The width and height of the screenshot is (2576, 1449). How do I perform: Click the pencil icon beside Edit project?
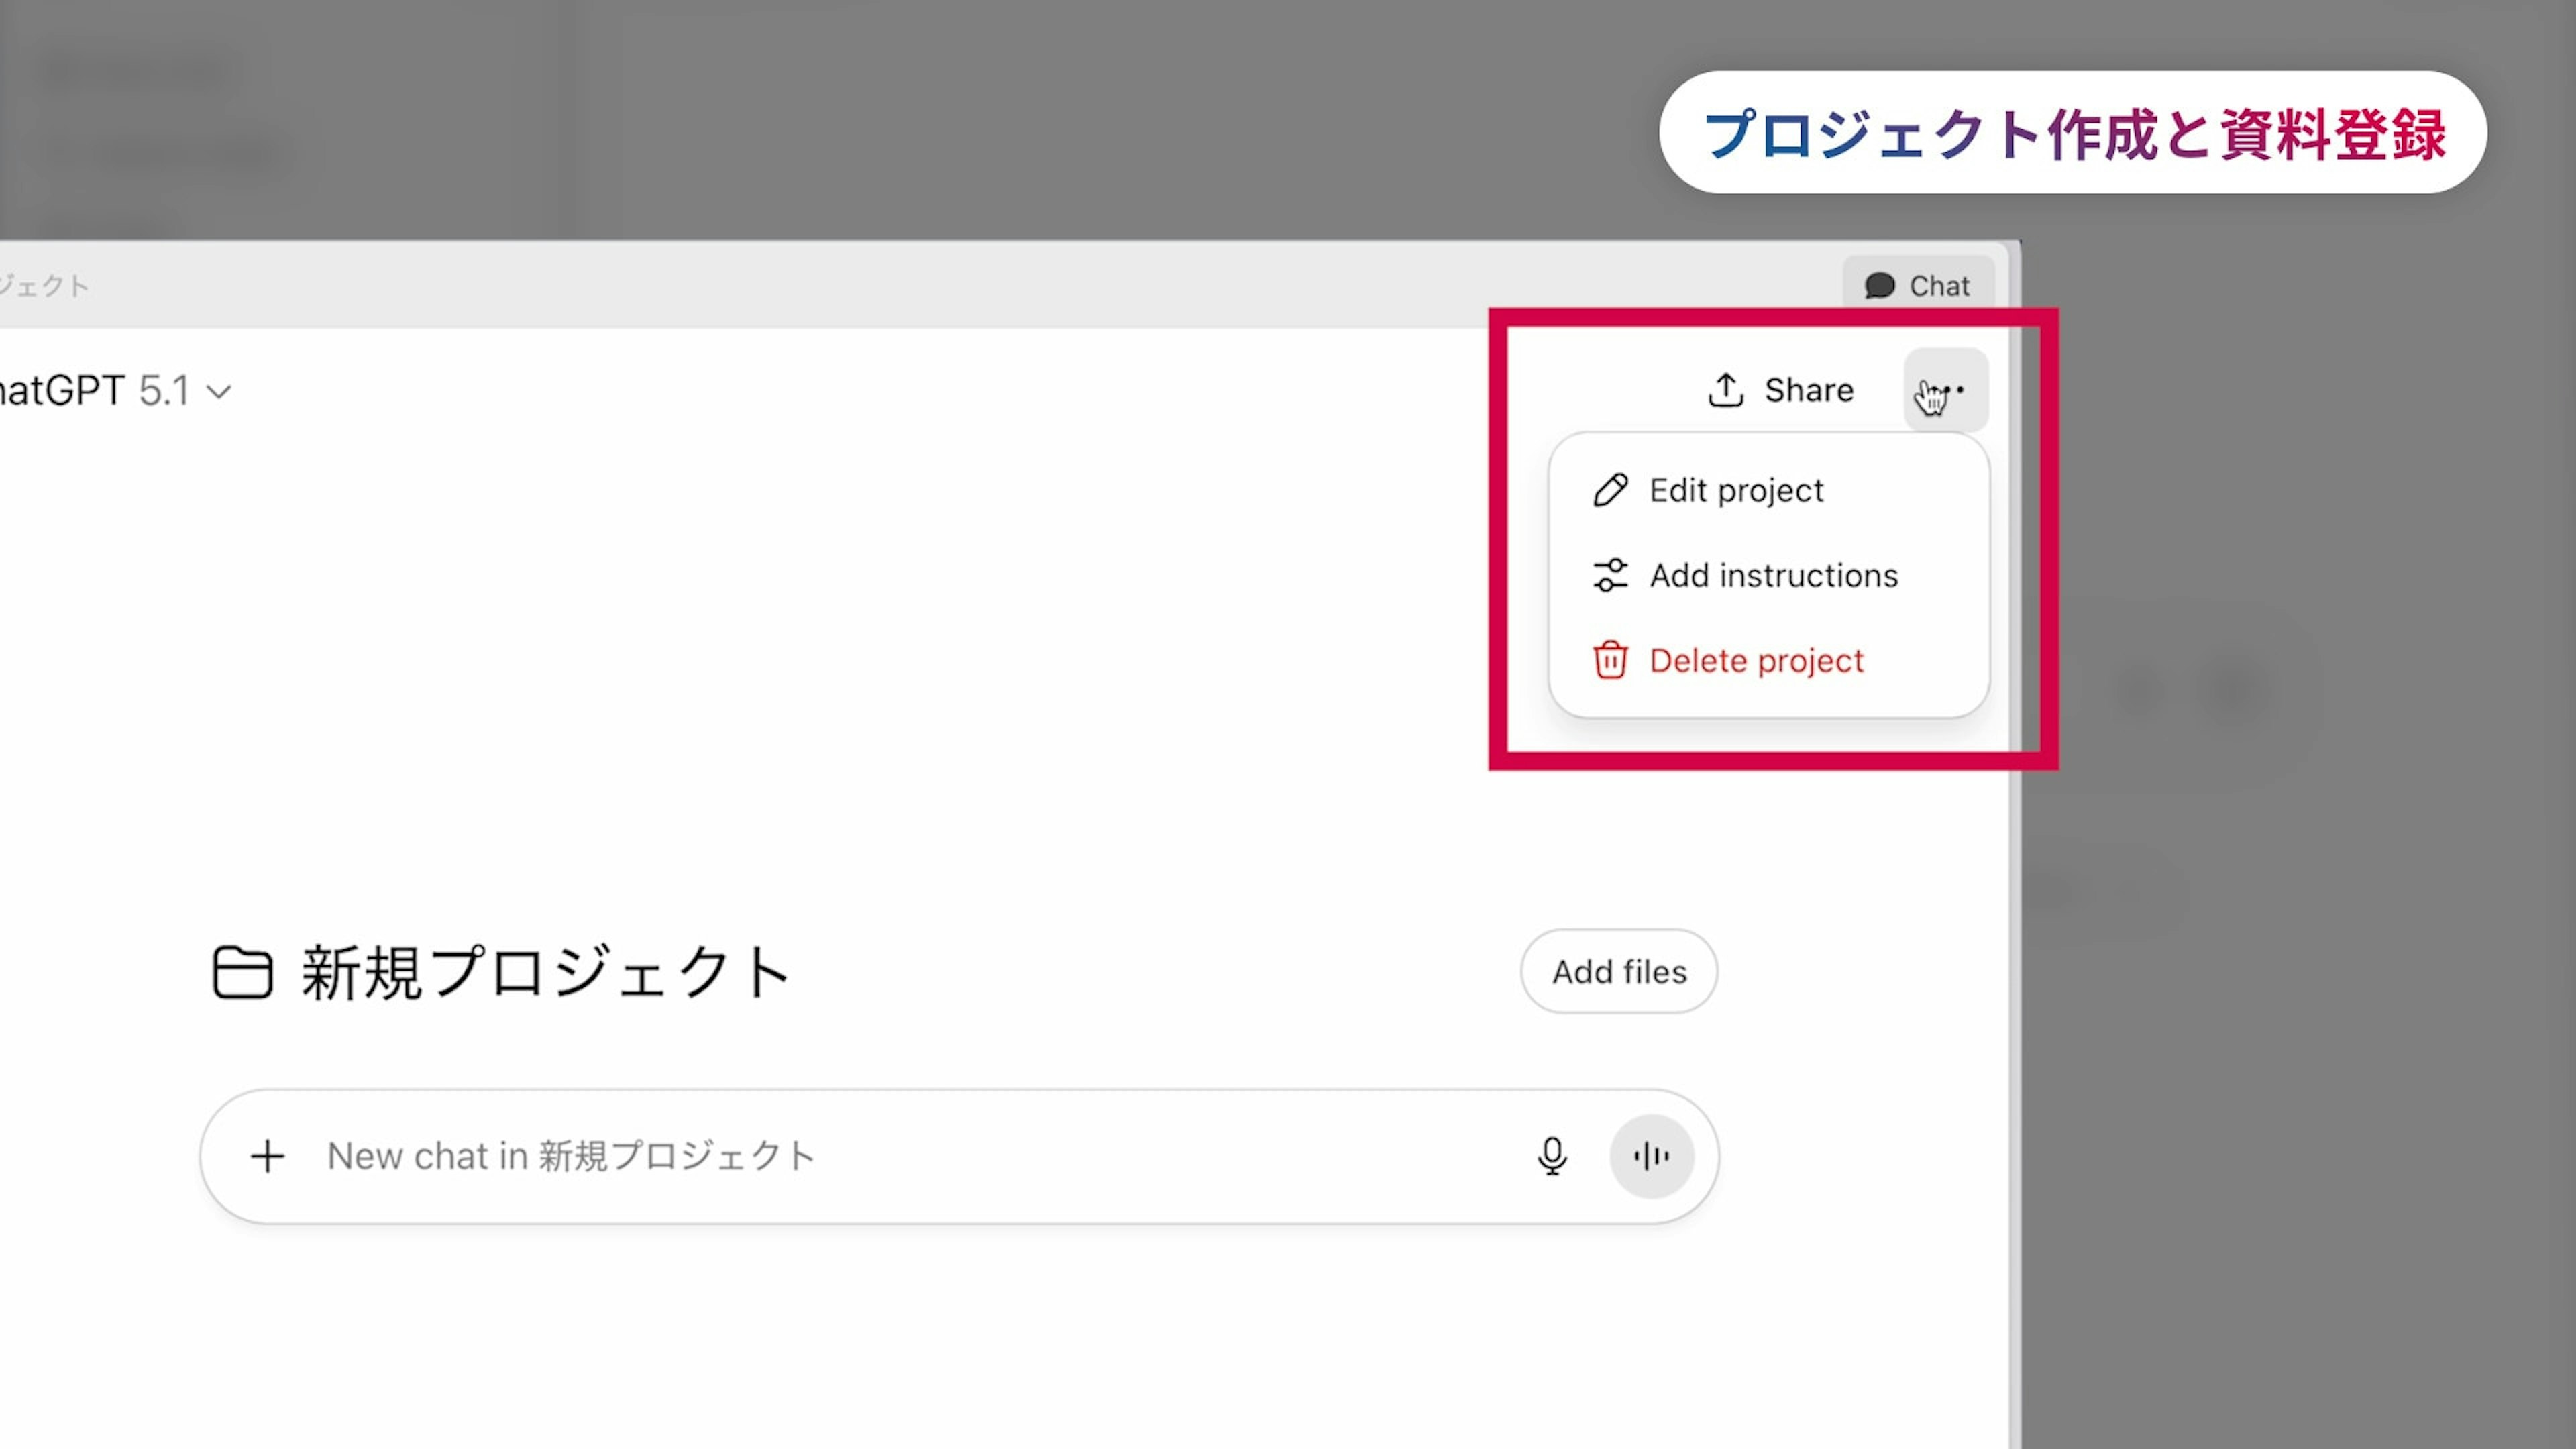point(1610,490)
